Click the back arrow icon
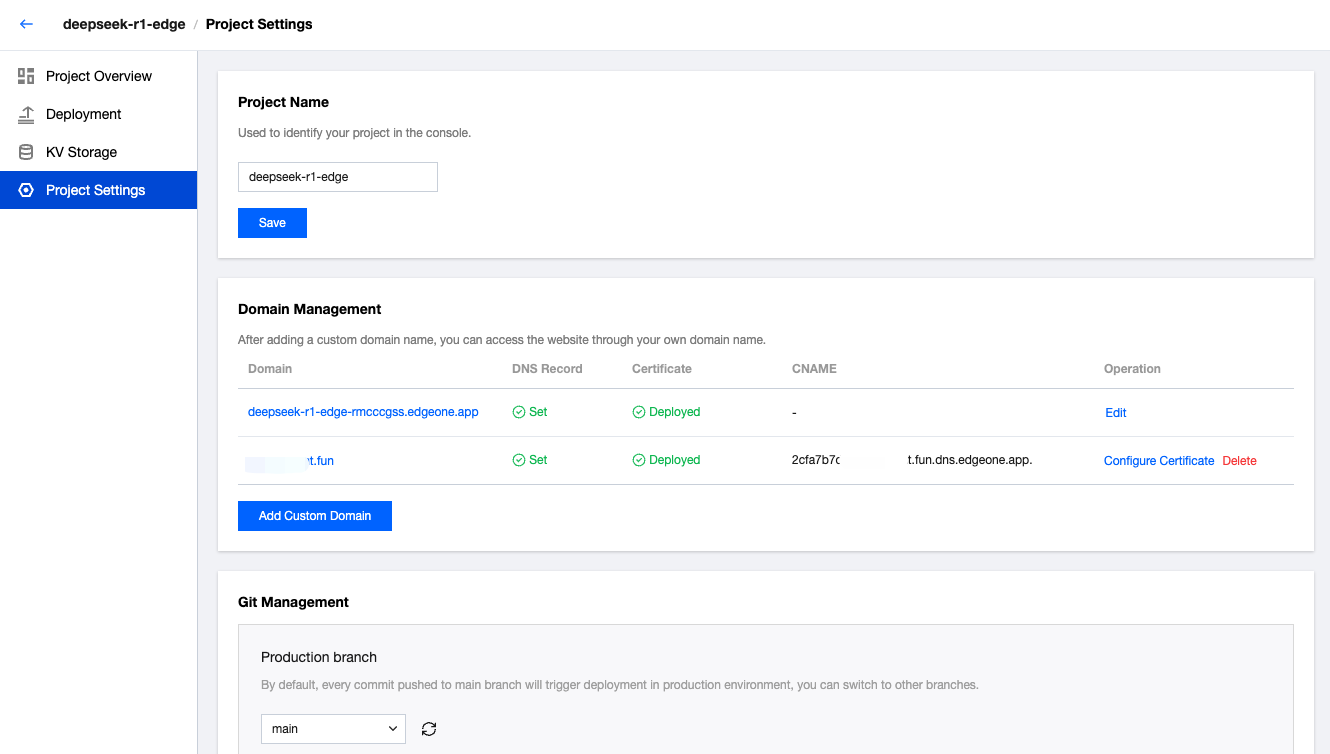 tap(26, 24)
